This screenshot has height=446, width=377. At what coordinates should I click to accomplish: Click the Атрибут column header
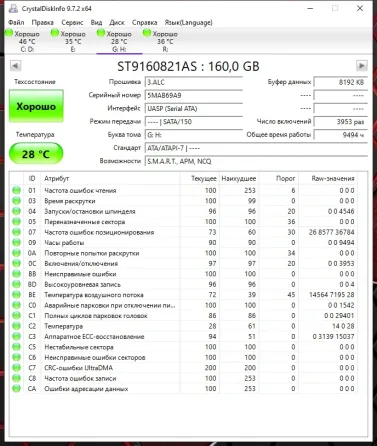point(110,179)
